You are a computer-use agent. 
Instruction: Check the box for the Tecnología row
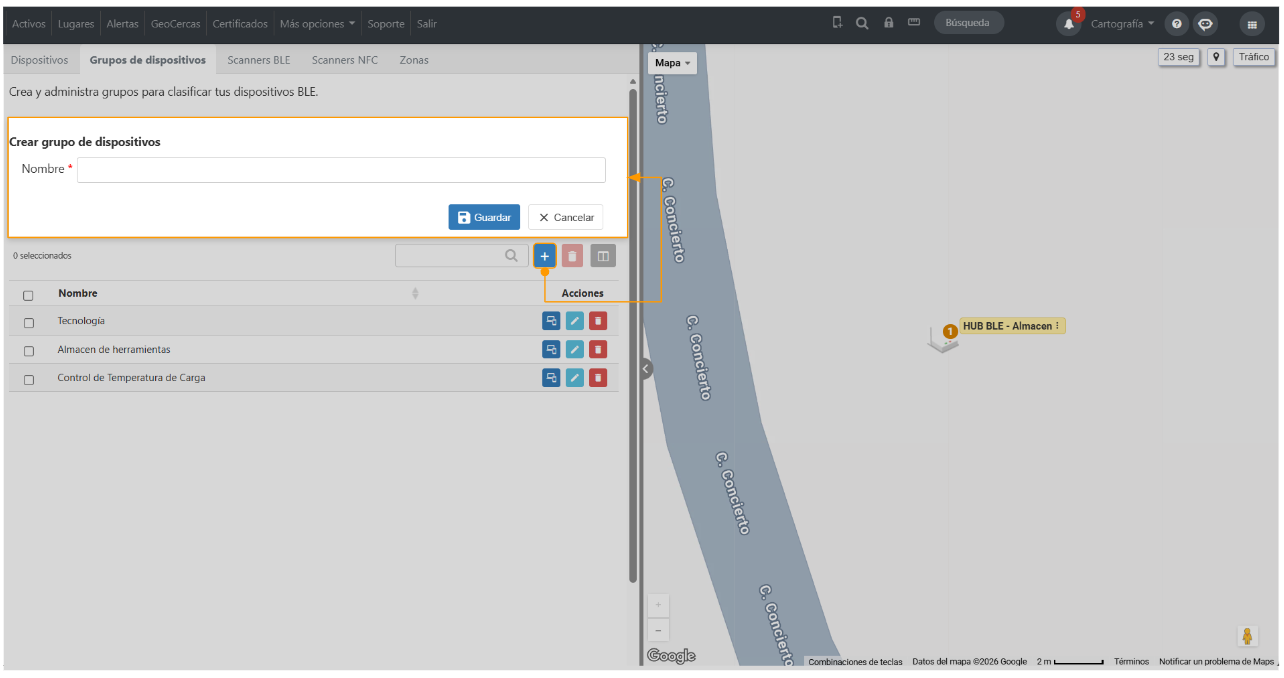click(29, 322)
